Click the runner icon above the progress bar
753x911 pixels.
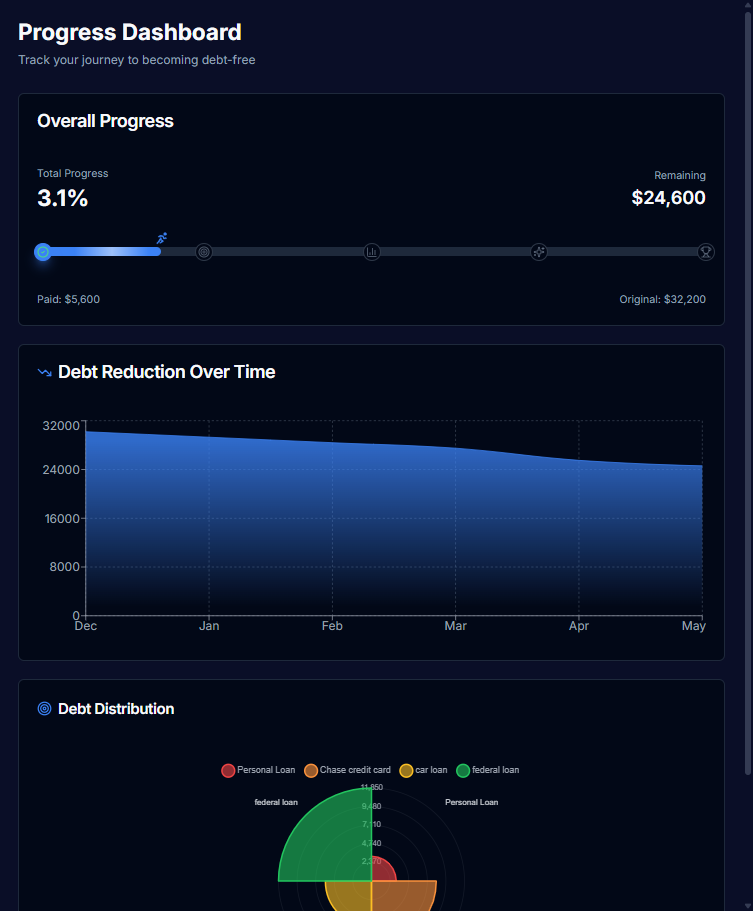tap(161, 238)
